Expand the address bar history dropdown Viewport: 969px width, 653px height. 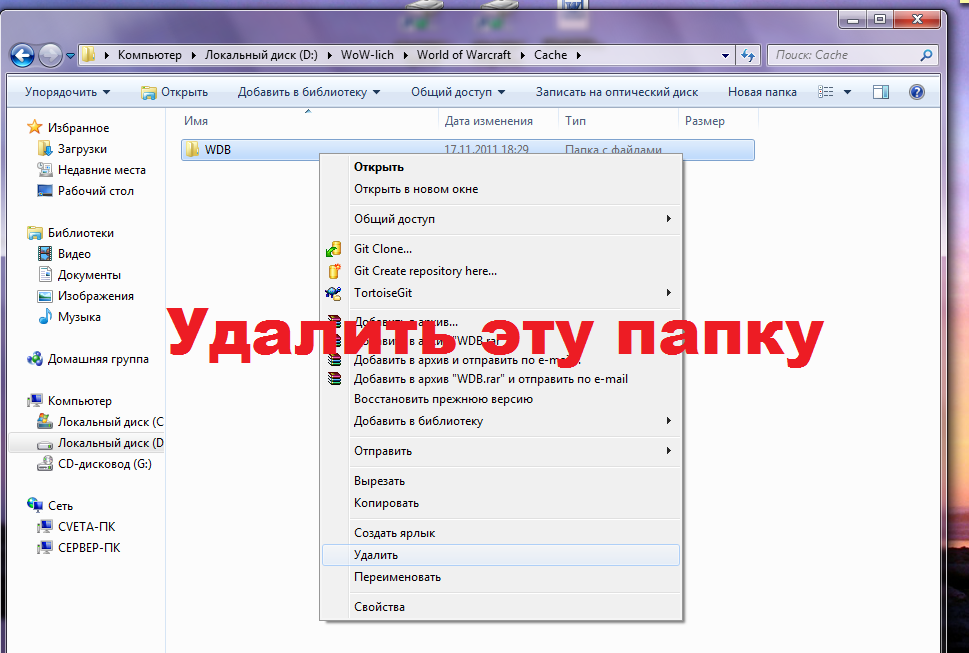pyautogui.click(x=726, y=55)
